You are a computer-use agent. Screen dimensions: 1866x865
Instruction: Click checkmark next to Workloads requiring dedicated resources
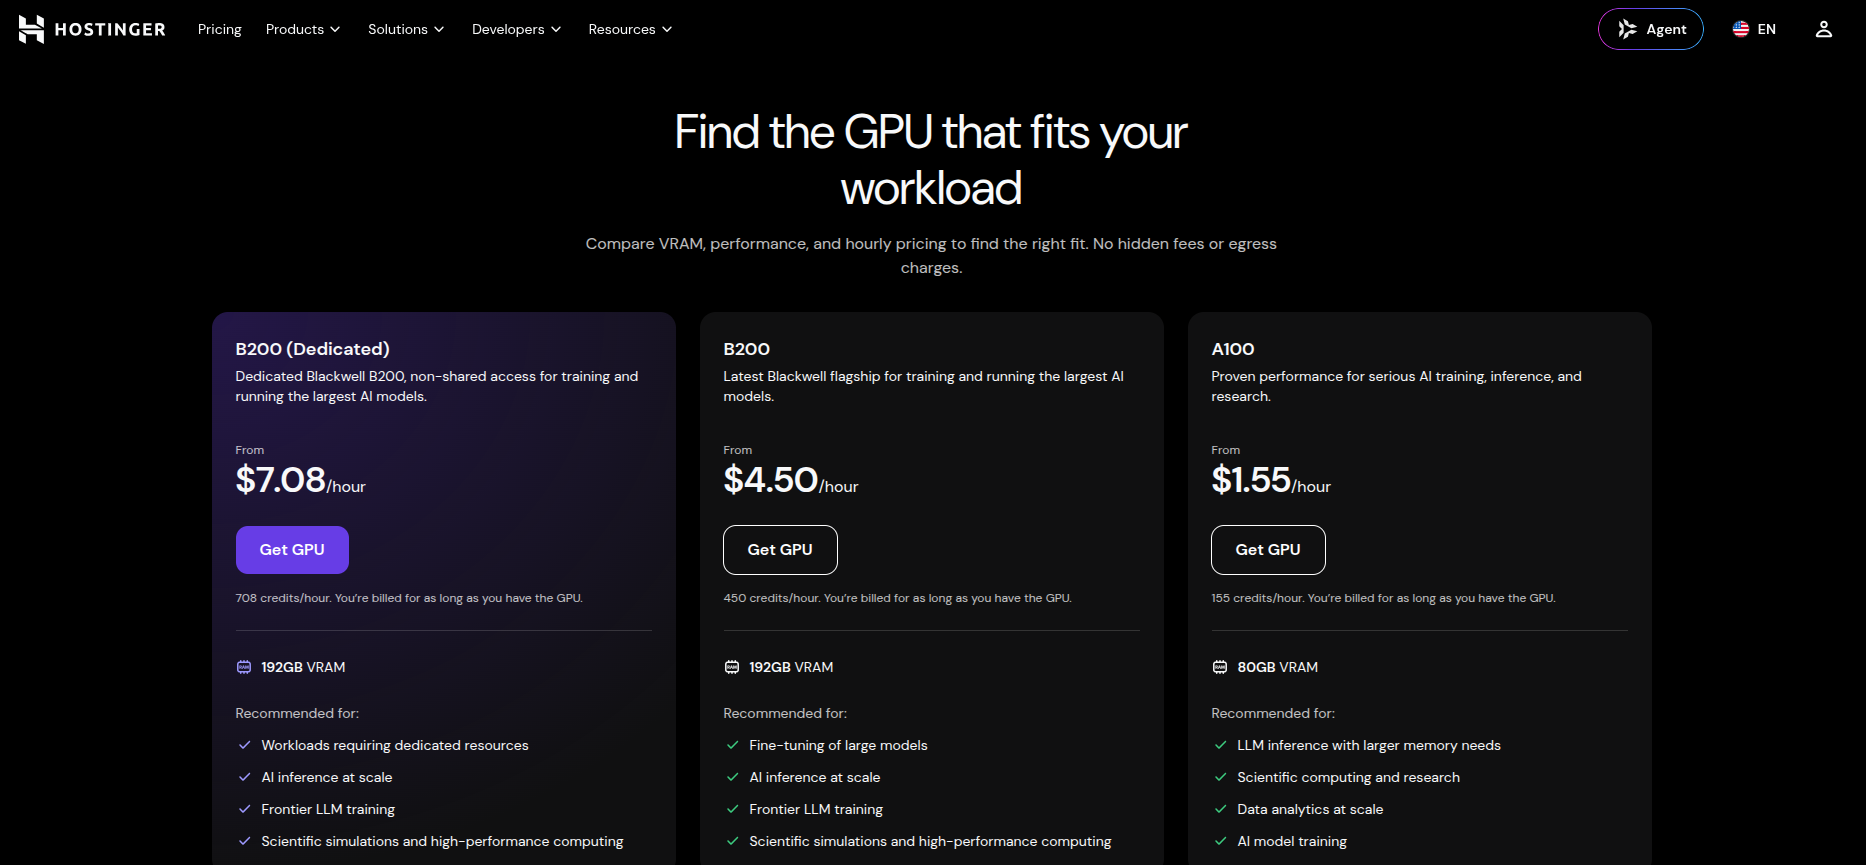pyautogui.click(x=244, y=745)
